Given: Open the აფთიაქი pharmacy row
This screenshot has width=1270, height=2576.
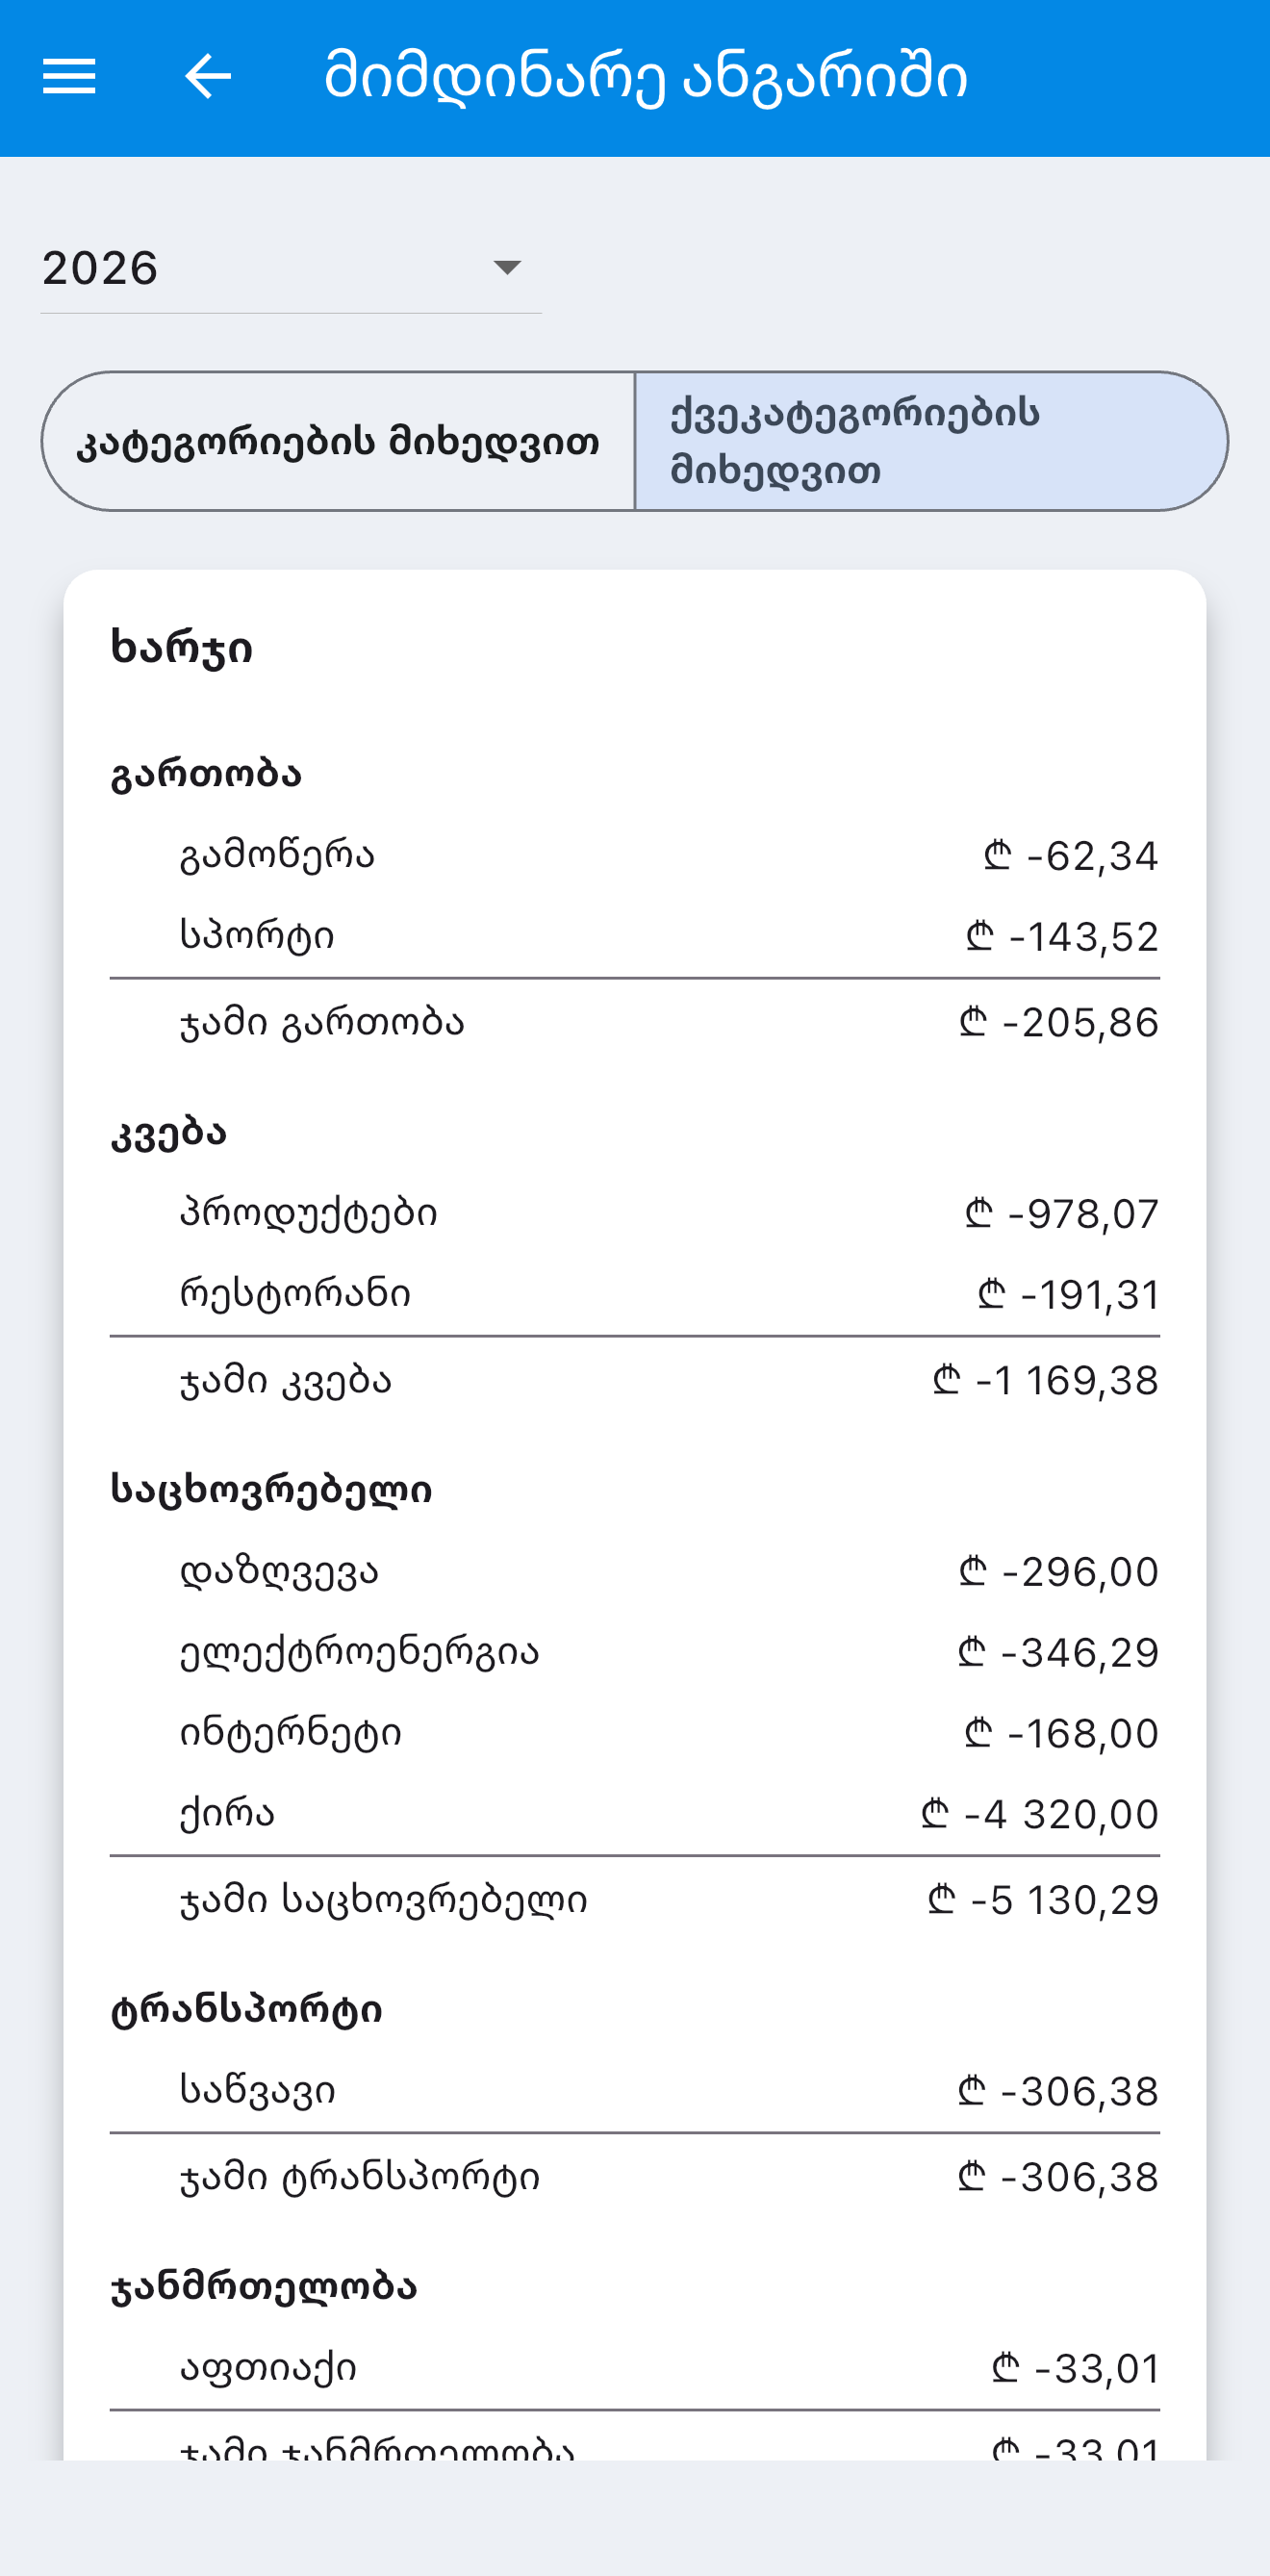Looking at the screenshot, I should click(x=635, y=2368).
